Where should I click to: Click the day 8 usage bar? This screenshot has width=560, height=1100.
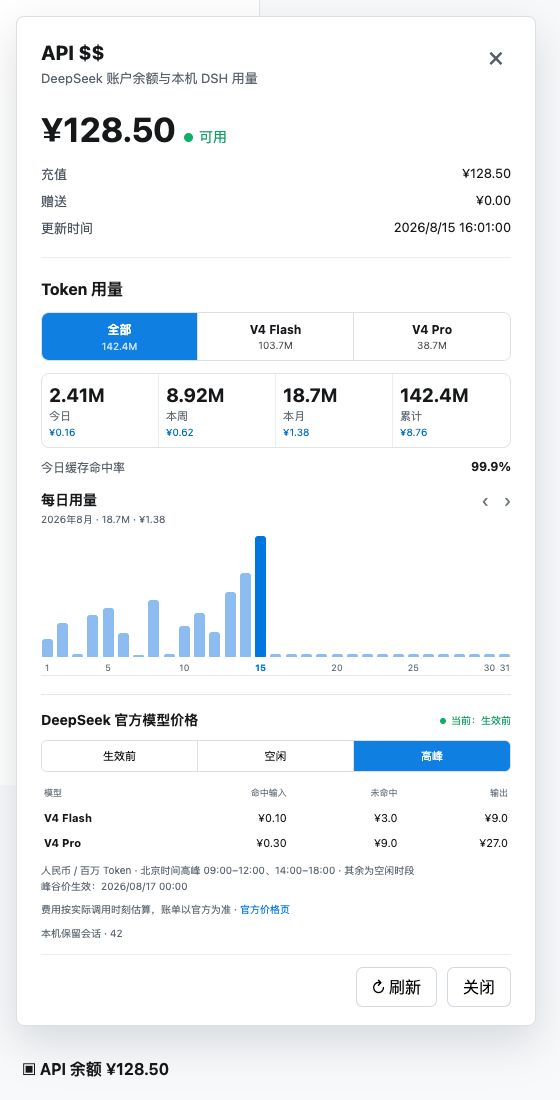[x=154, y=629]
